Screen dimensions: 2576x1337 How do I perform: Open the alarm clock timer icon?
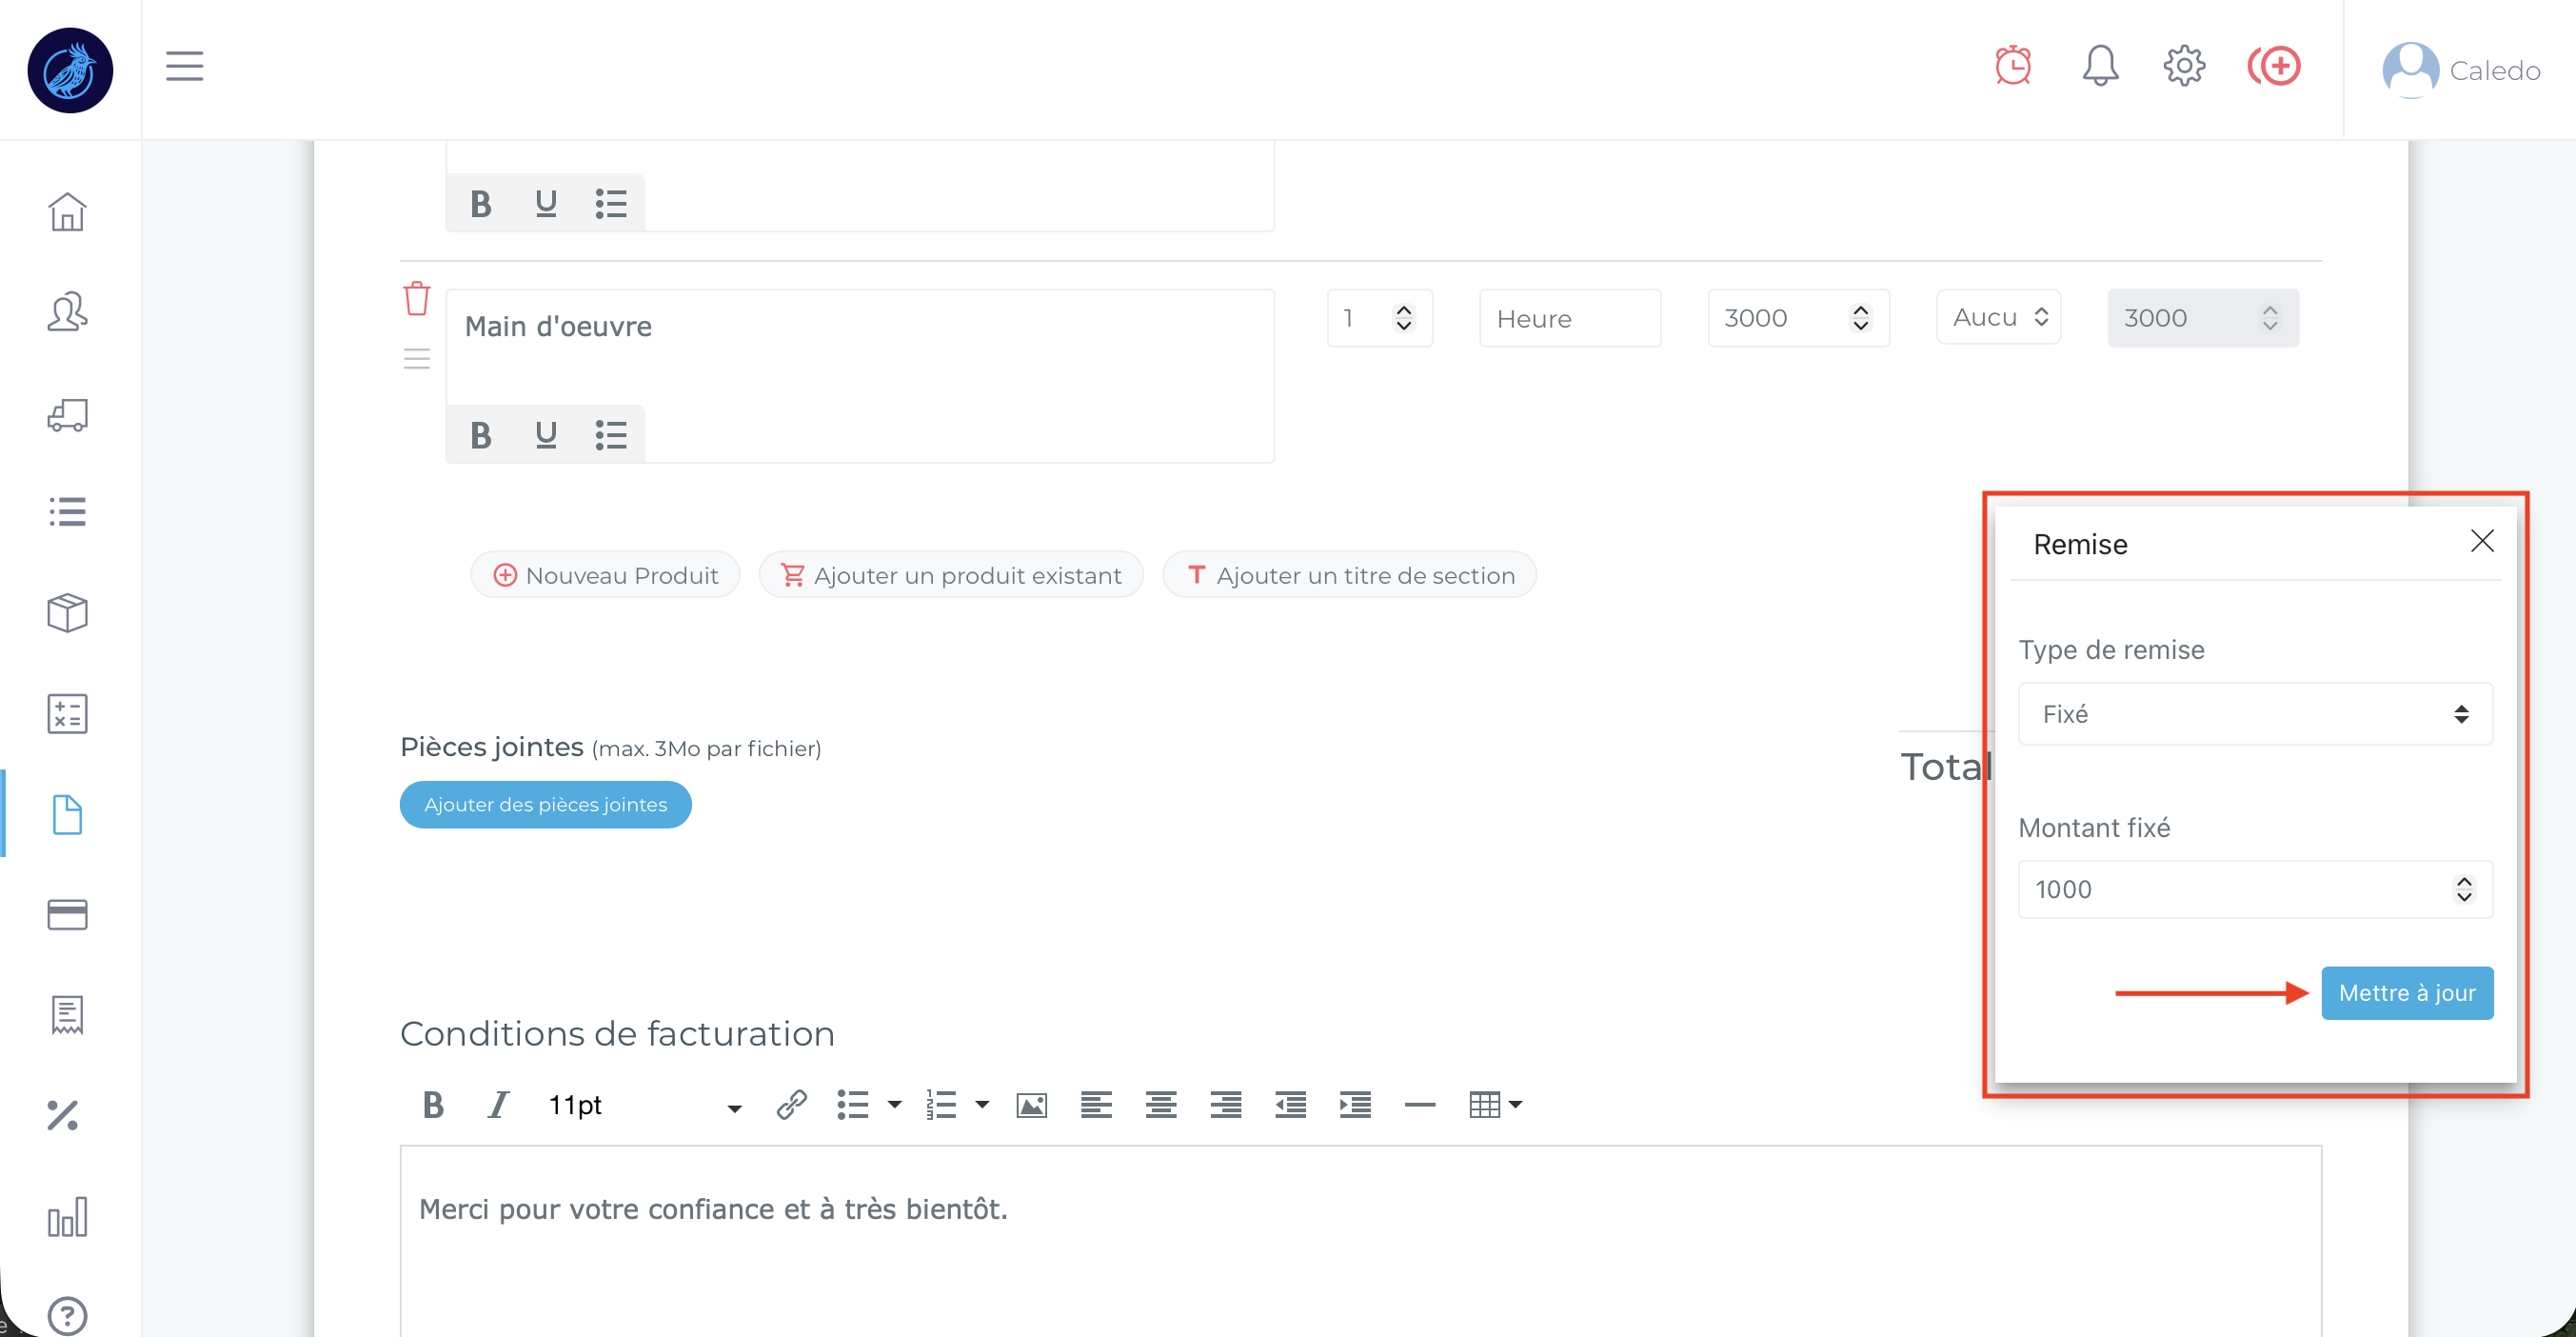point(2012,66)
